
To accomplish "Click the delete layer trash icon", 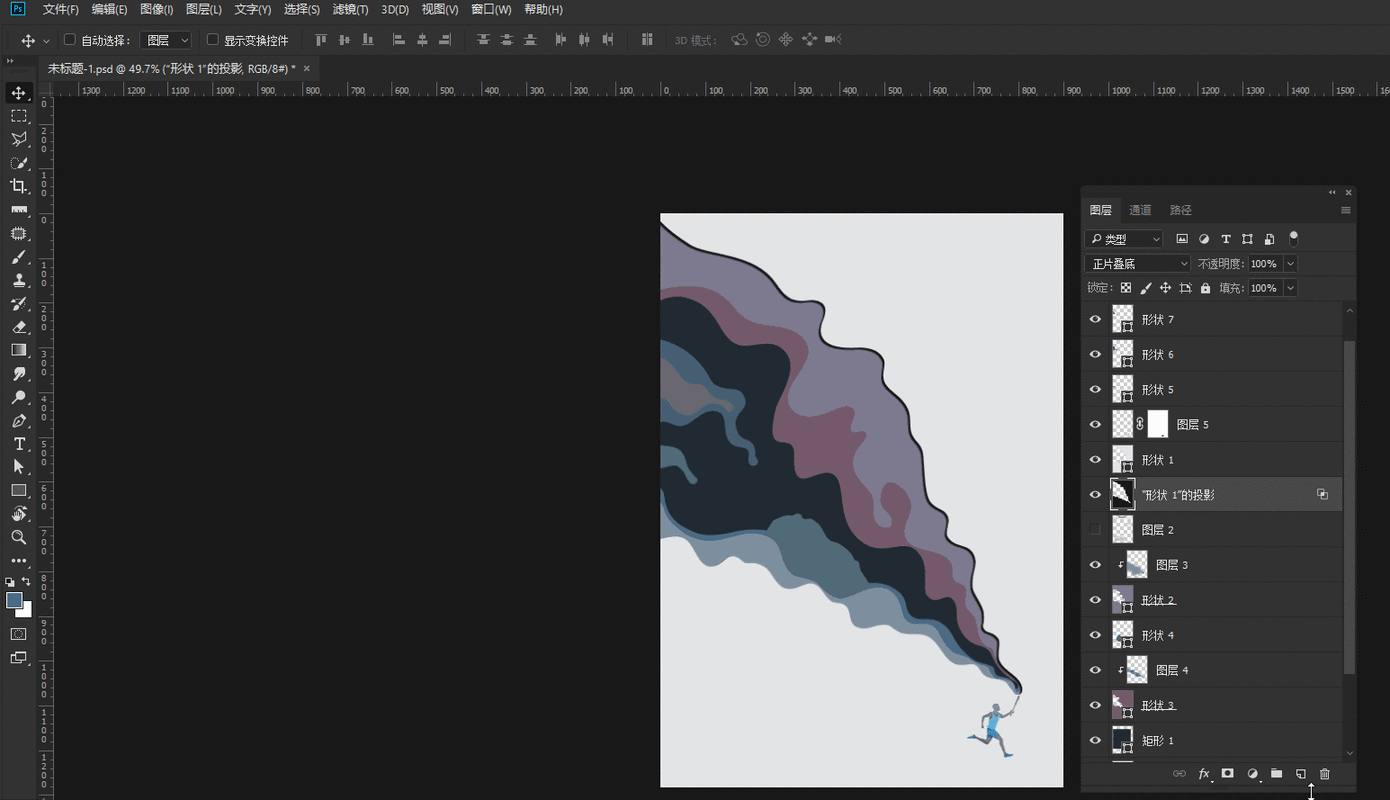I will tap(1325, 774).
